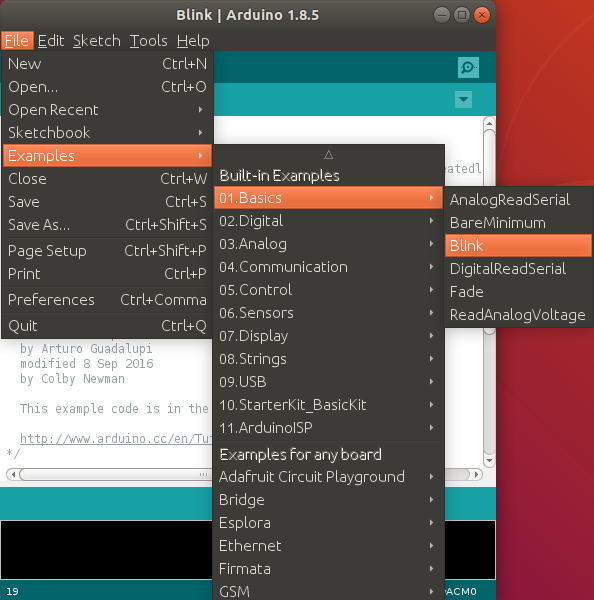This screenshot has width=594, height=600.
Task: Open Page Setup from the menu
Action: [x=107, y=251]
